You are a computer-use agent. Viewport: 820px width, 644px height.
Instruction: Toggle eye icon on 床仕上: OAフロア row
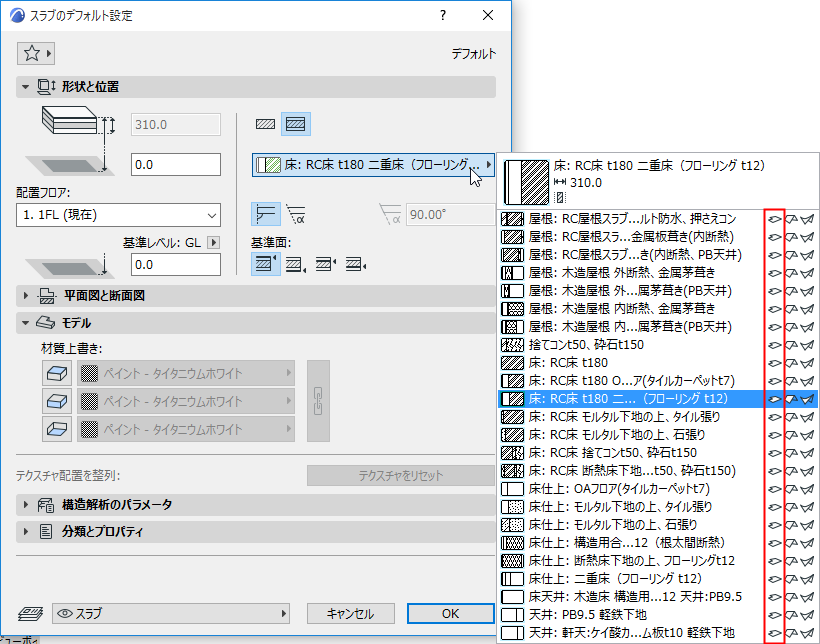(775, 489)
